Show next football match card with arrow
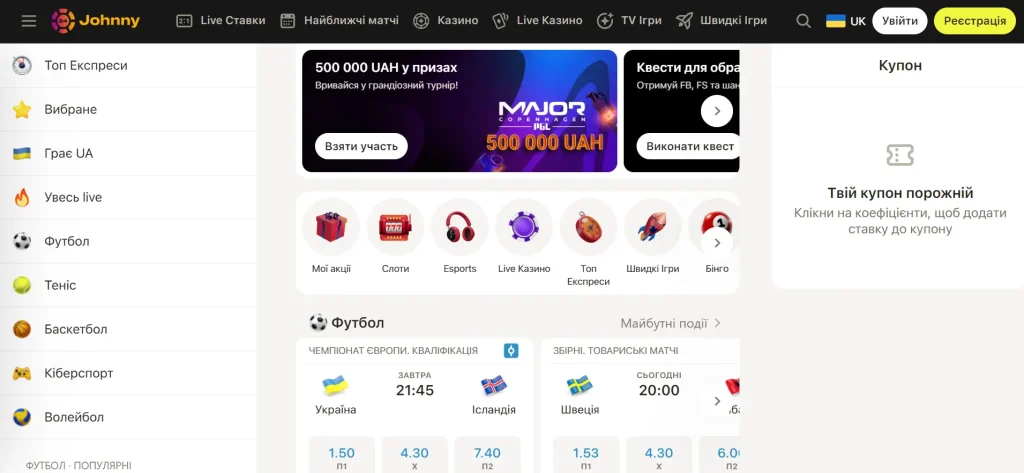This screenshot has height=473, width=1024. click(716, 401)
